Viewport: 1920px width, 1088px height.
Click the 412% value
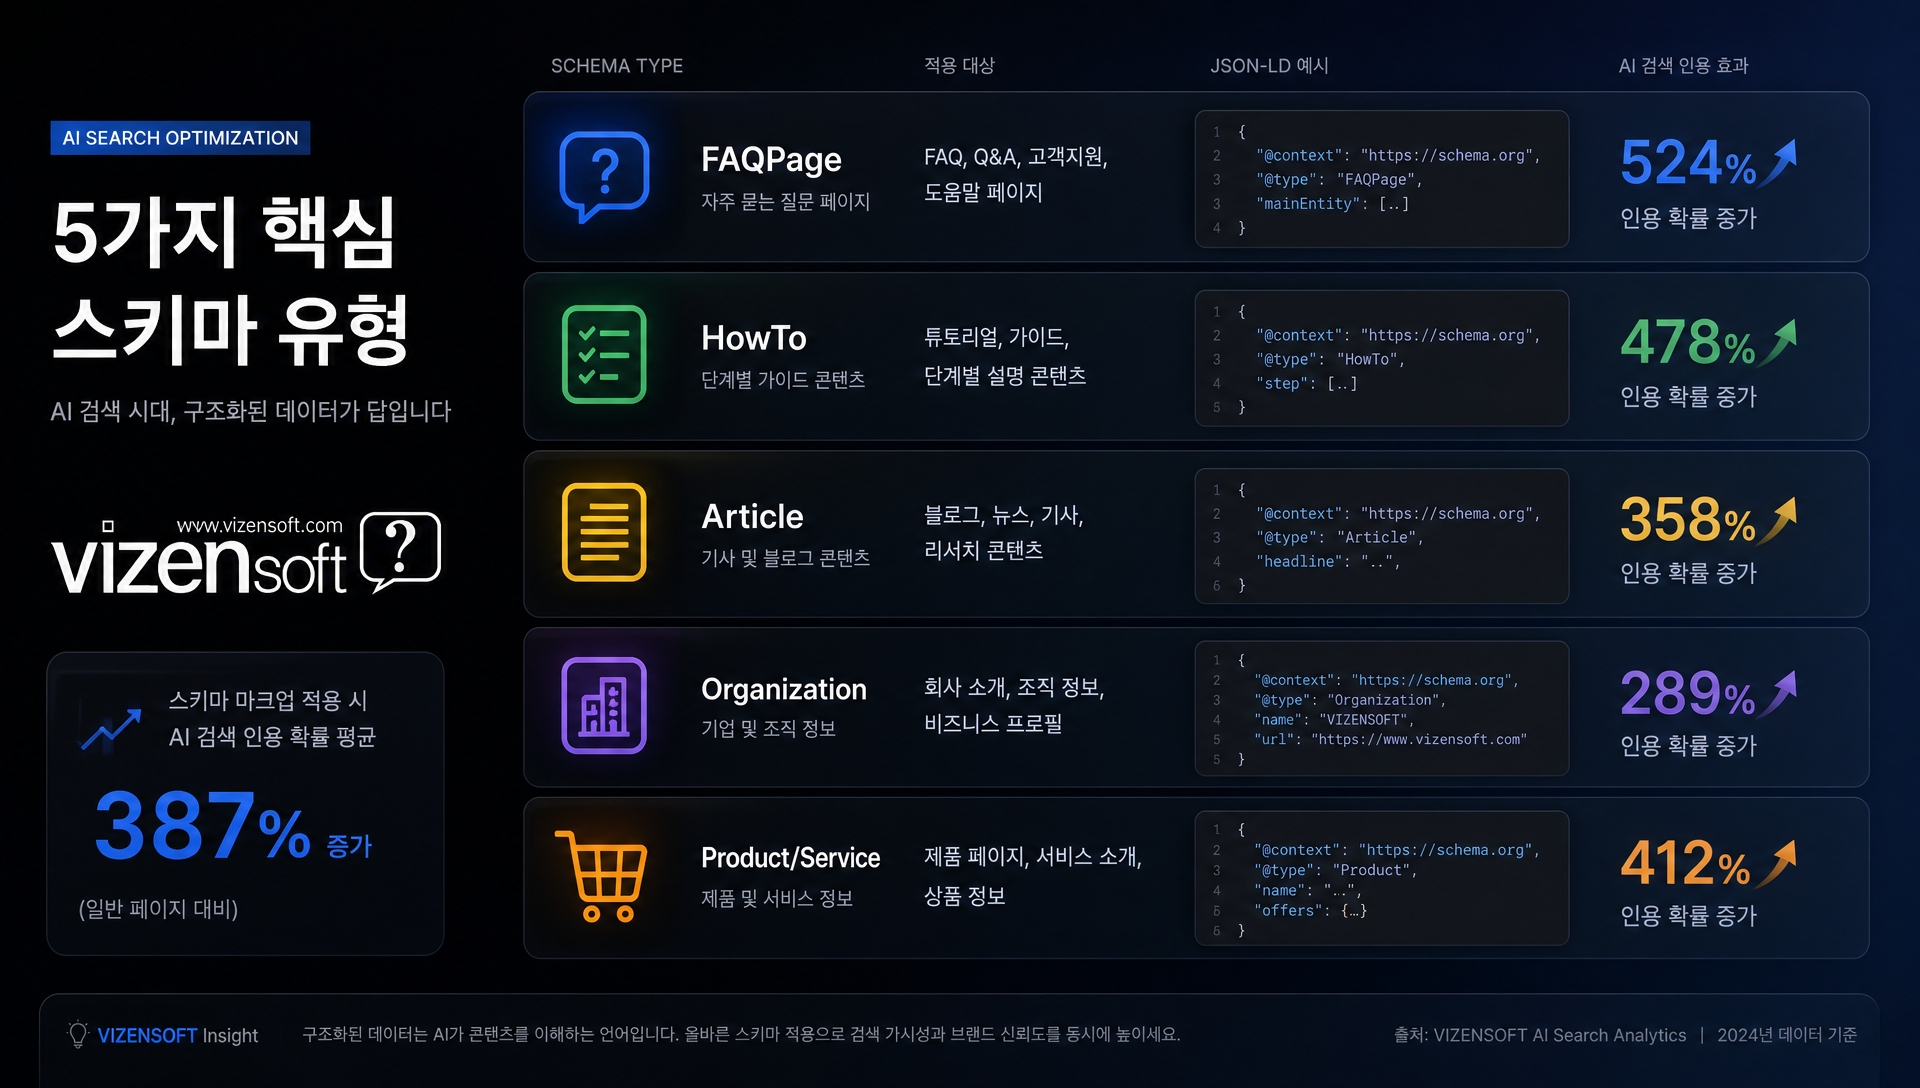click(x=1685, y=863)
